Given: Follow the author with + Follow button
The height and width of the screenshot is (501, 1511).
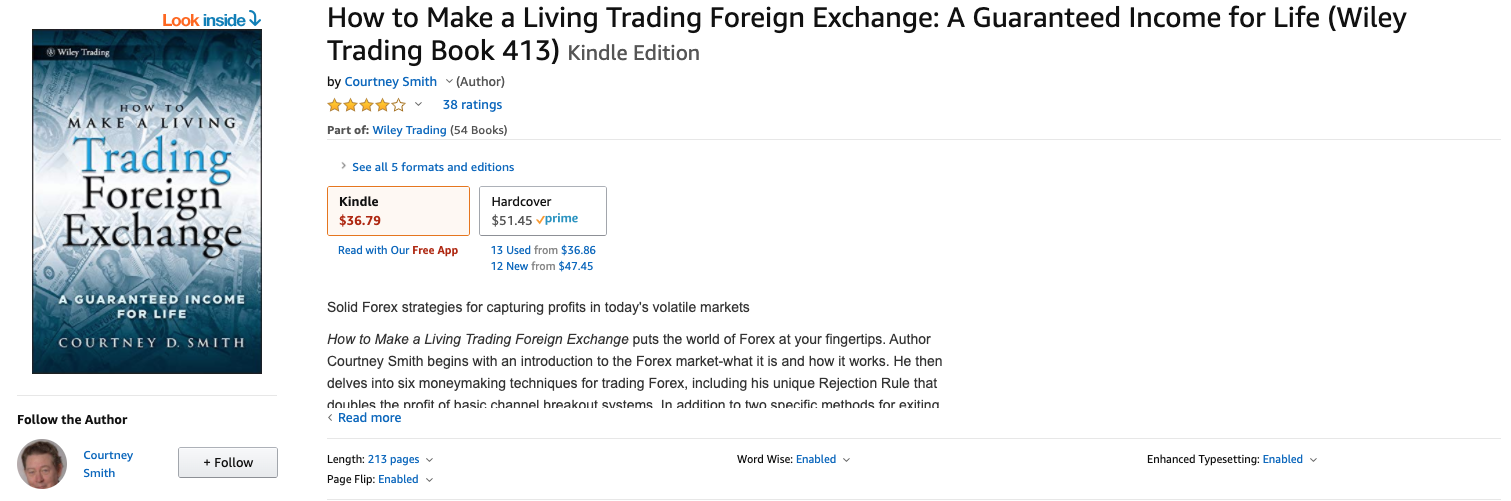Looking at the screenshot, I should [228, 463].
